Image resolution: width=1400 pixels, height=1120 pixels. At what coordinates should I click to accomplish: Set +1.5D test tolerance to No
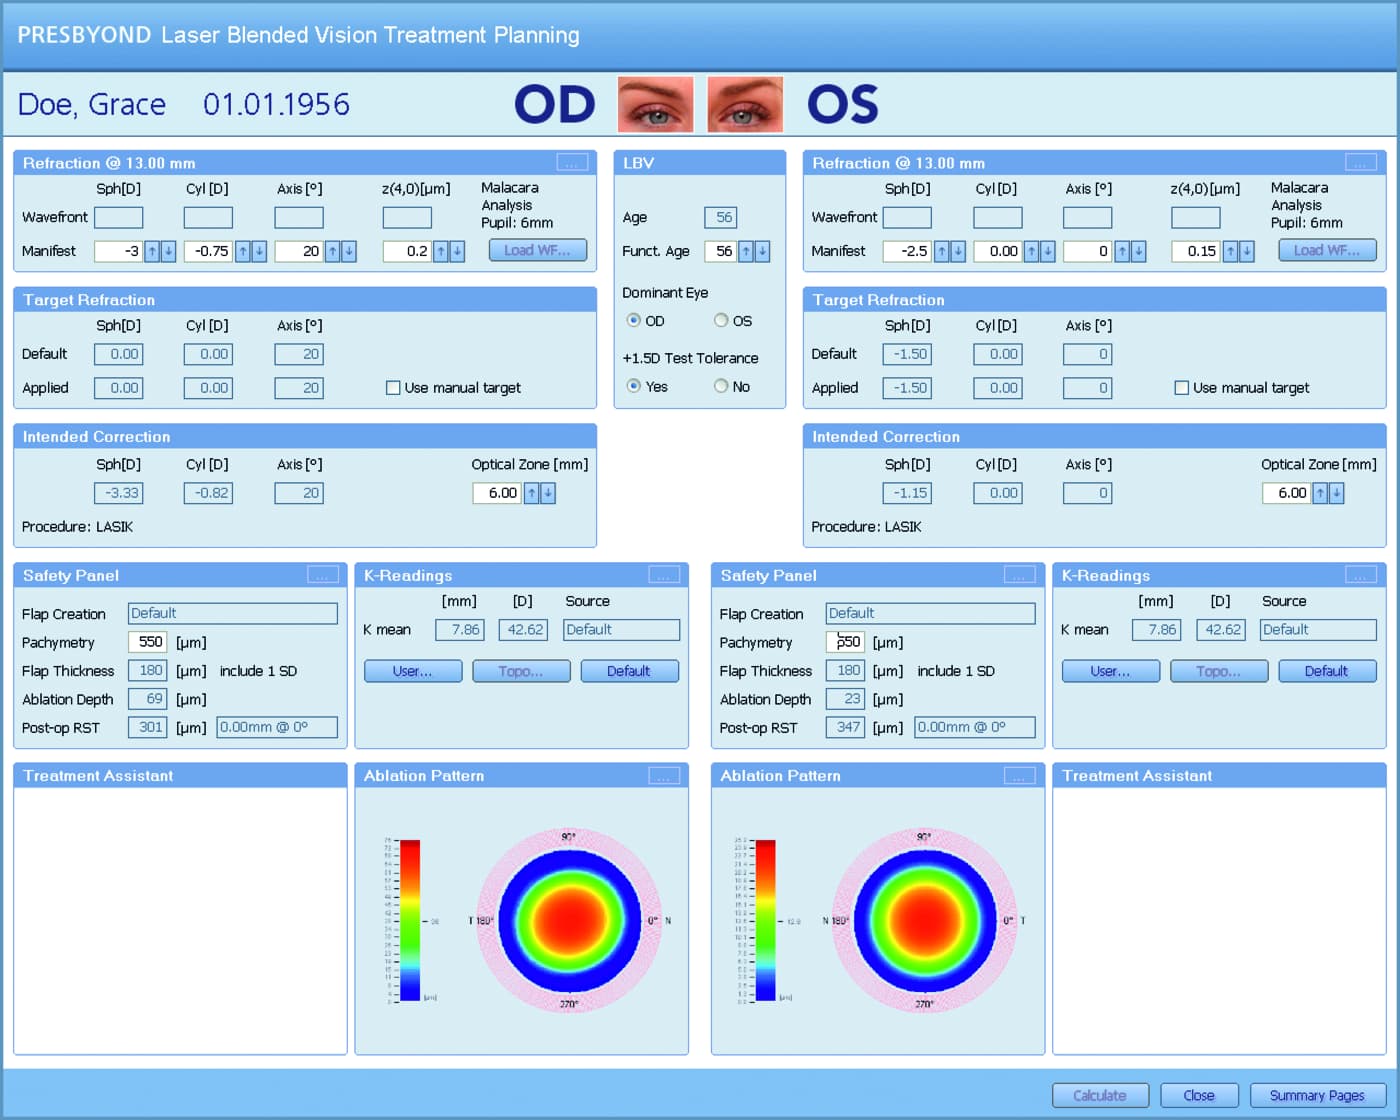[721, 386]
